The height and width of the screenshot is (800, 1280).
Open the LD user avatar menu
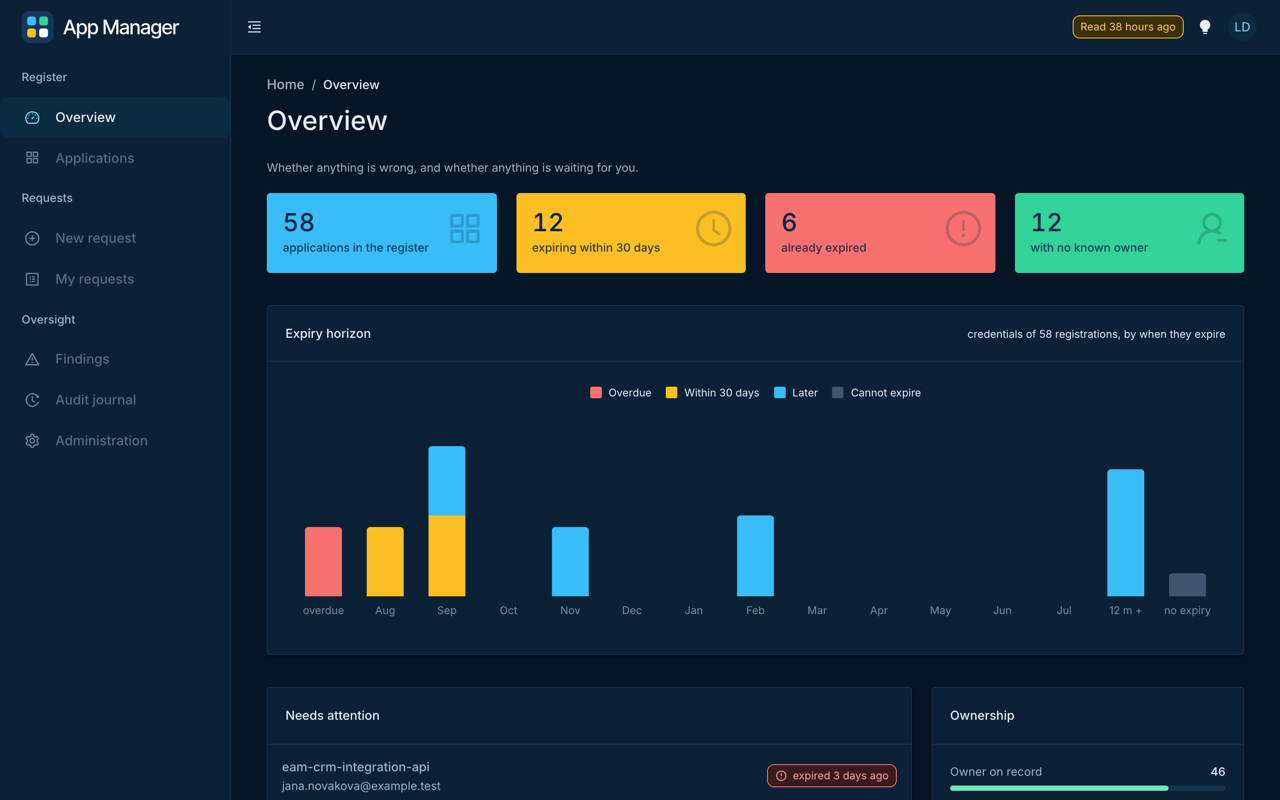coord(1242,27)
